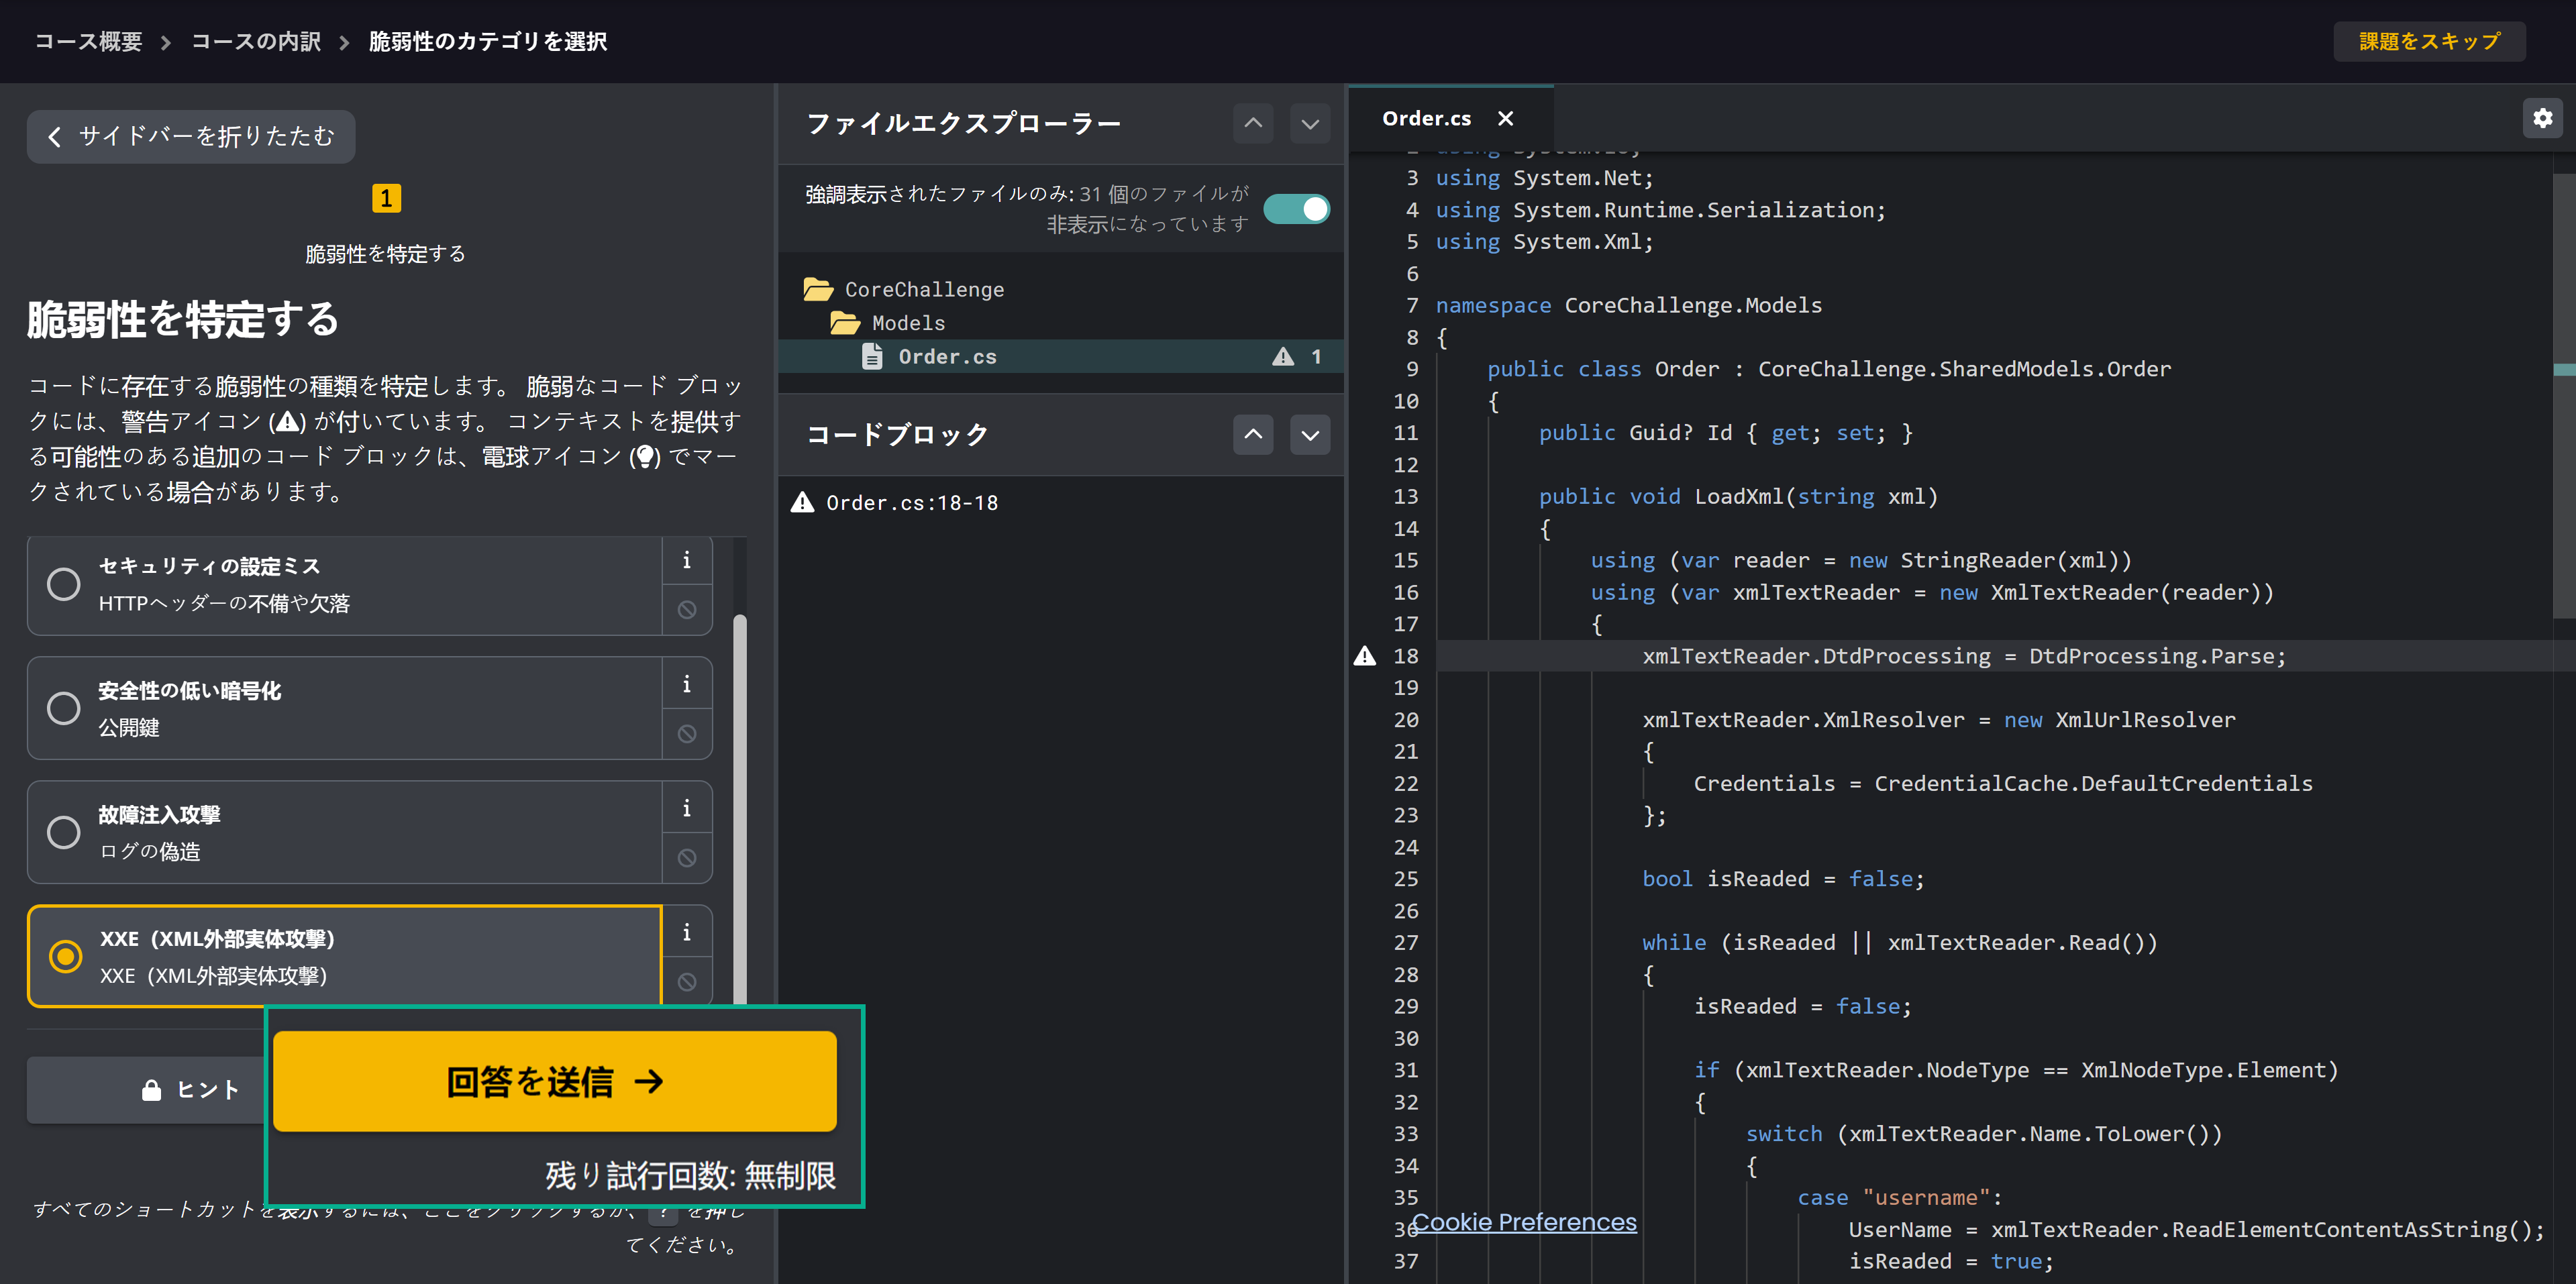Click the info icon for 安全性の低い暗号化
This screenshot has width=2576, height=1284.
[686, 684]
